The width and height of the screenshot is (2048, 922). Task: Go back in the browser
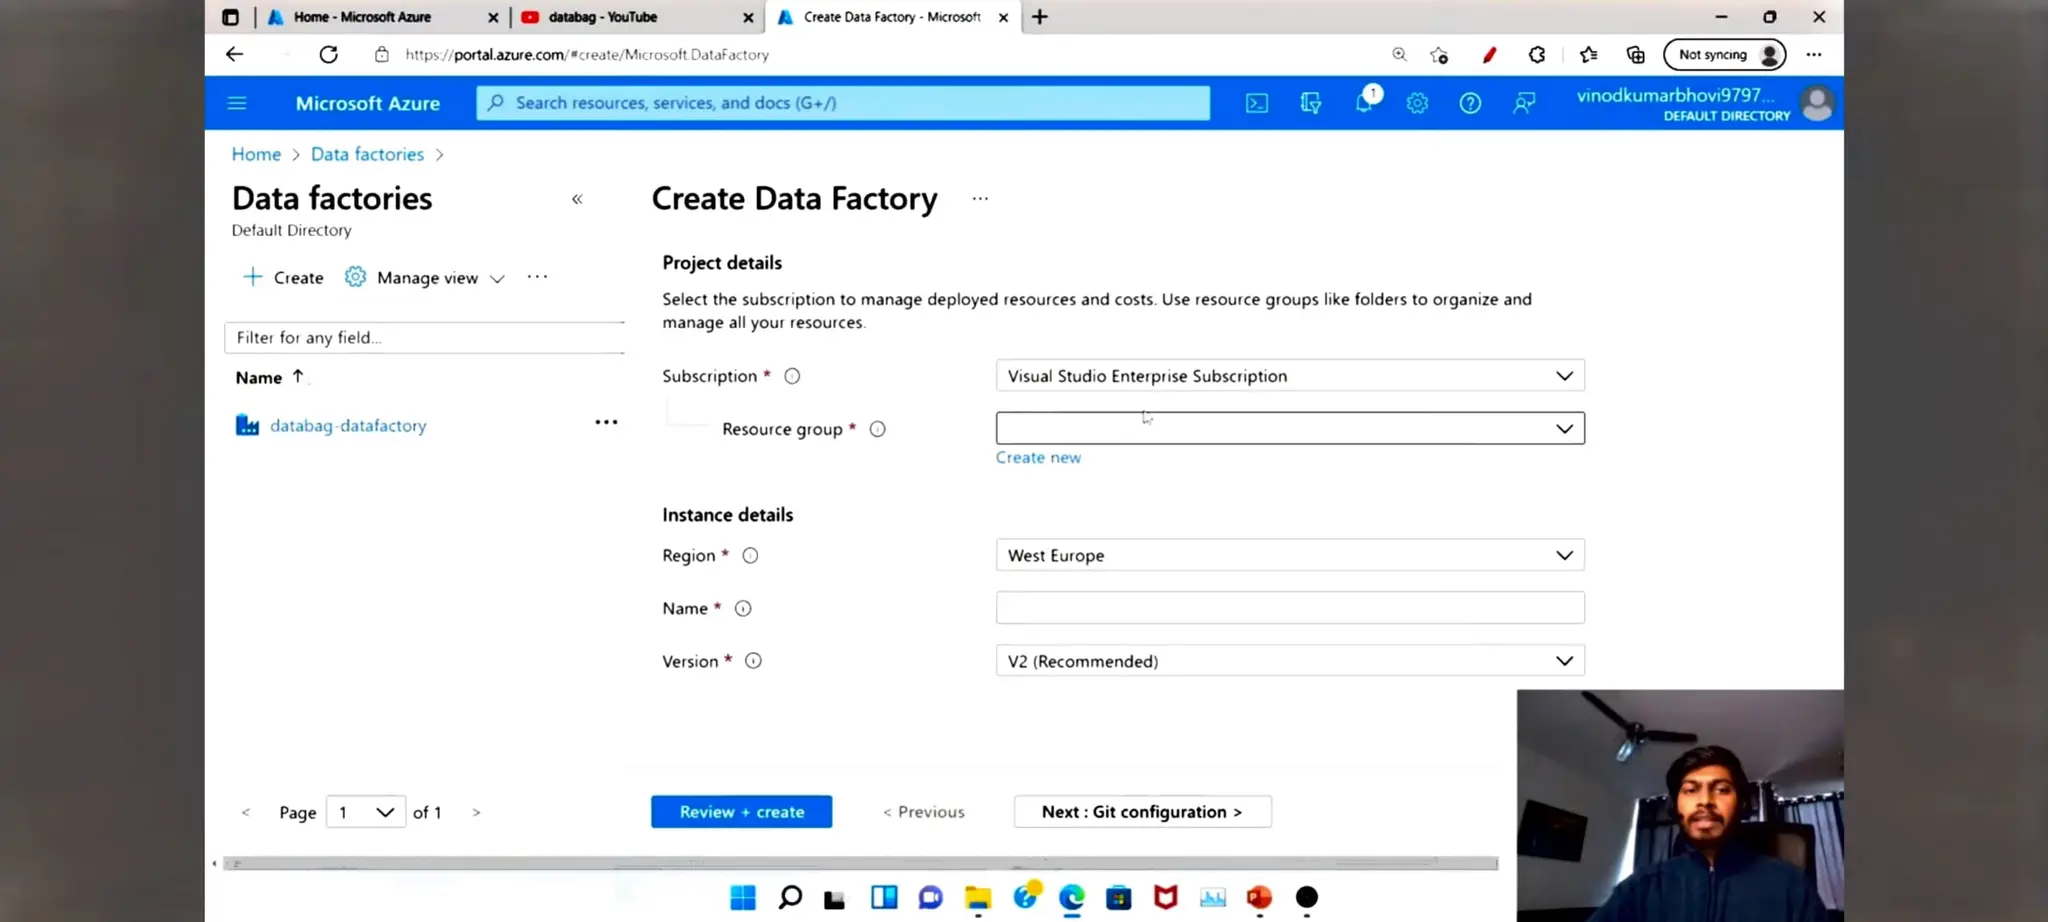[234, 55]
